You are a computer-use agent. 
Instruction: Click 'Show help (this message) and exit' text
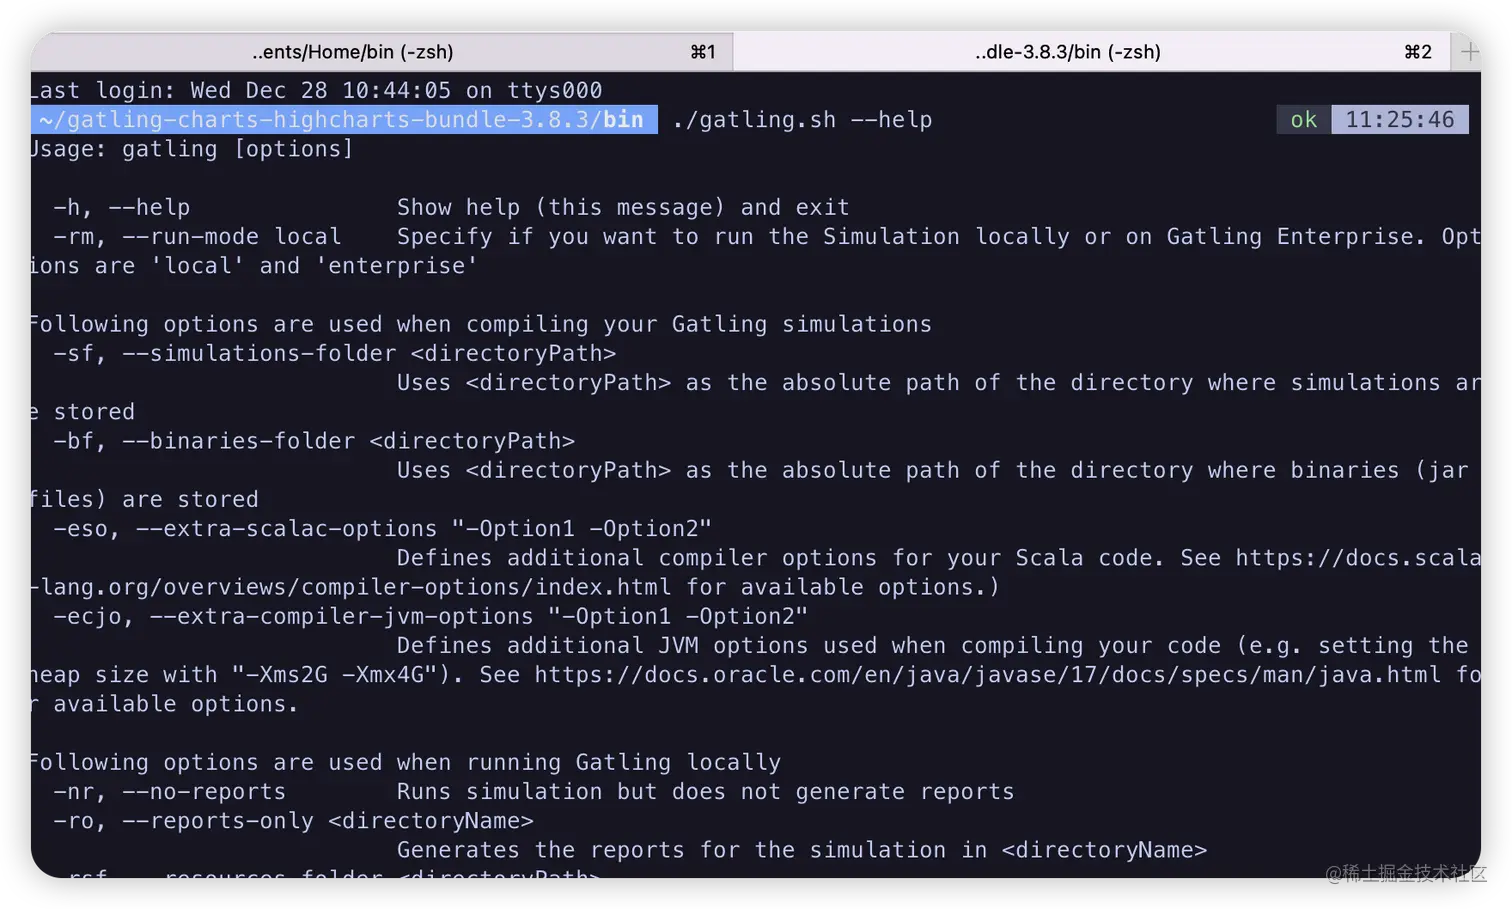click(623, 207)
